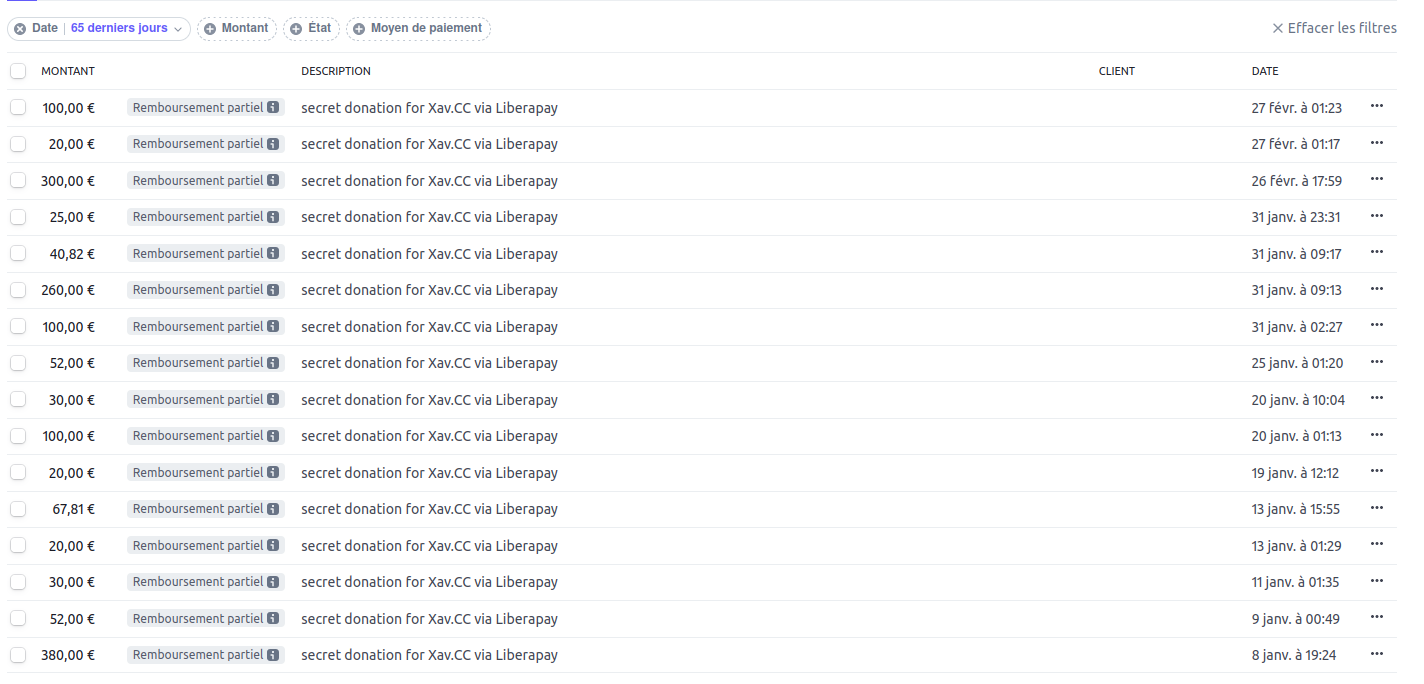
Task: Open the three-dot menu for the 27 févr. à 01:23 payment
Action: [x=1377, y=106]
